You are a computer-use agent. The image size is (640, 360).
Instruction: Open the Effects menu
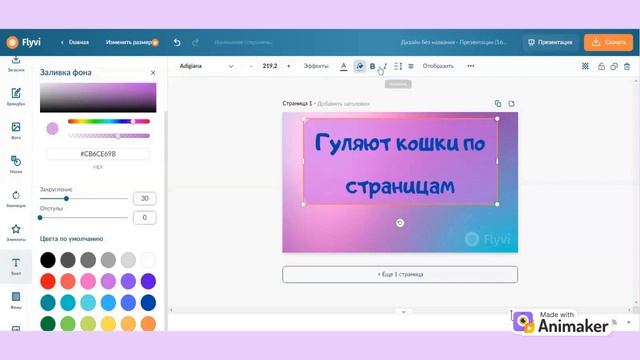[316, 66]
